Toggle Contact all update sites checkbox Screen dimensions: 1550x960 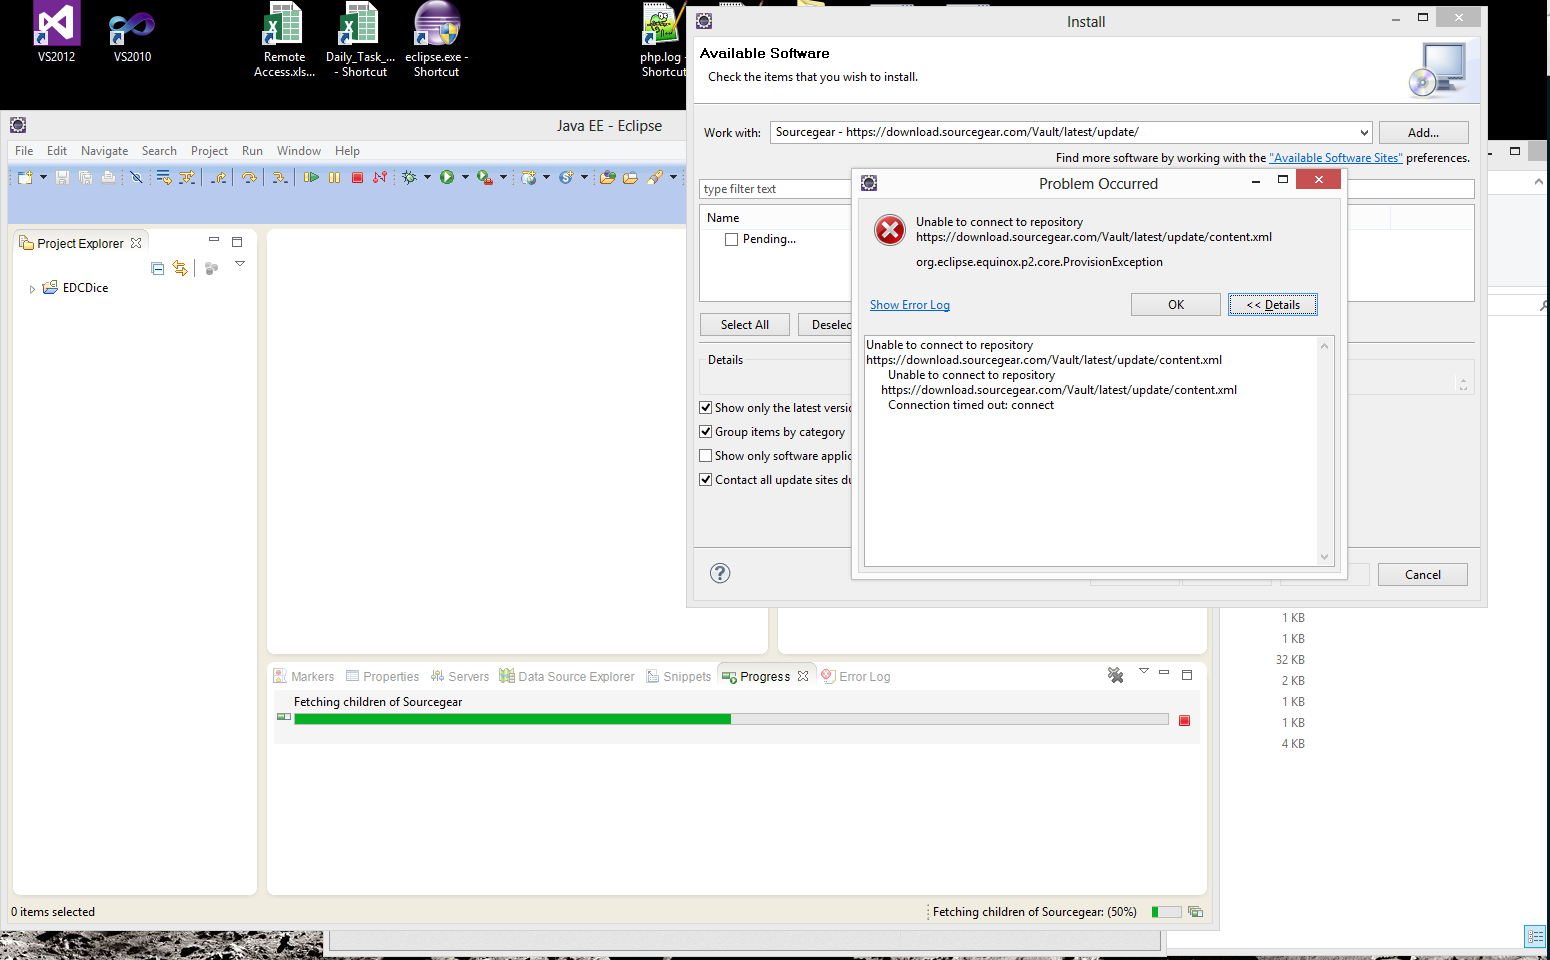click(x=706, y=480)
